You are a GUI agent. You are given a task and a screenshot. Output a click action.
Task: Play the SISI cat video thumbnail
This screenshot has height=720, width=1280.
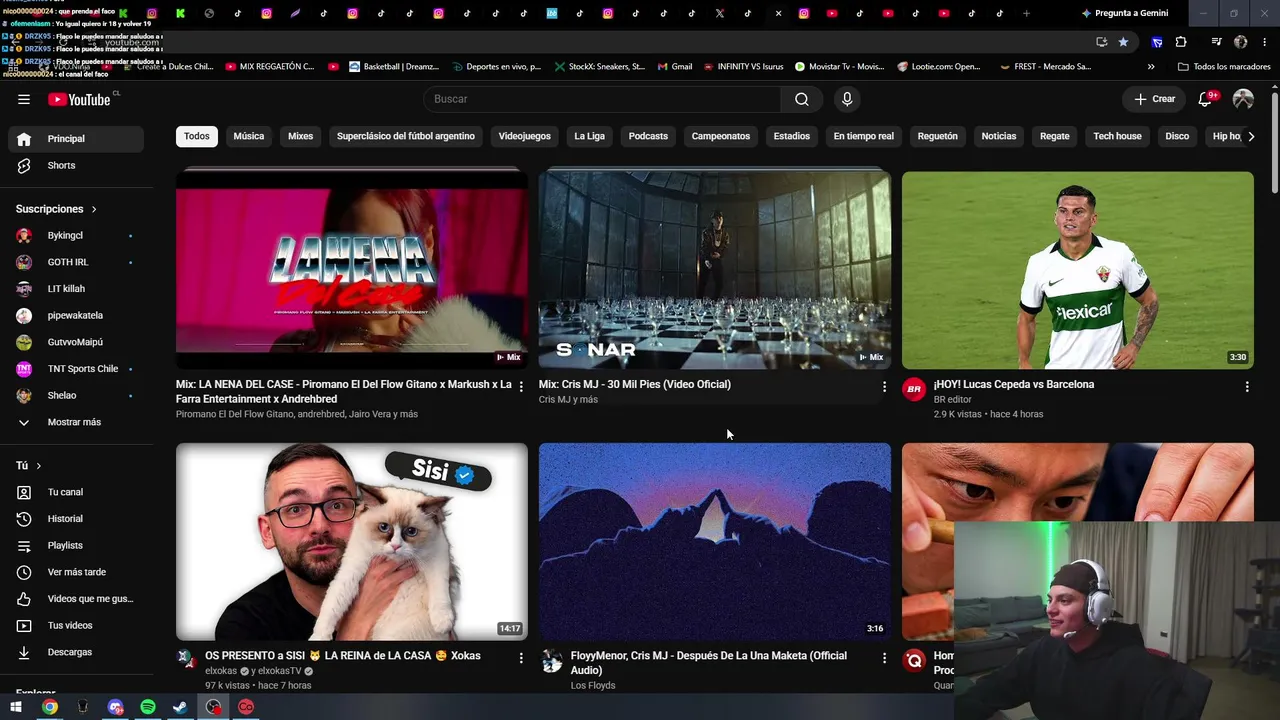click(352, 541)
